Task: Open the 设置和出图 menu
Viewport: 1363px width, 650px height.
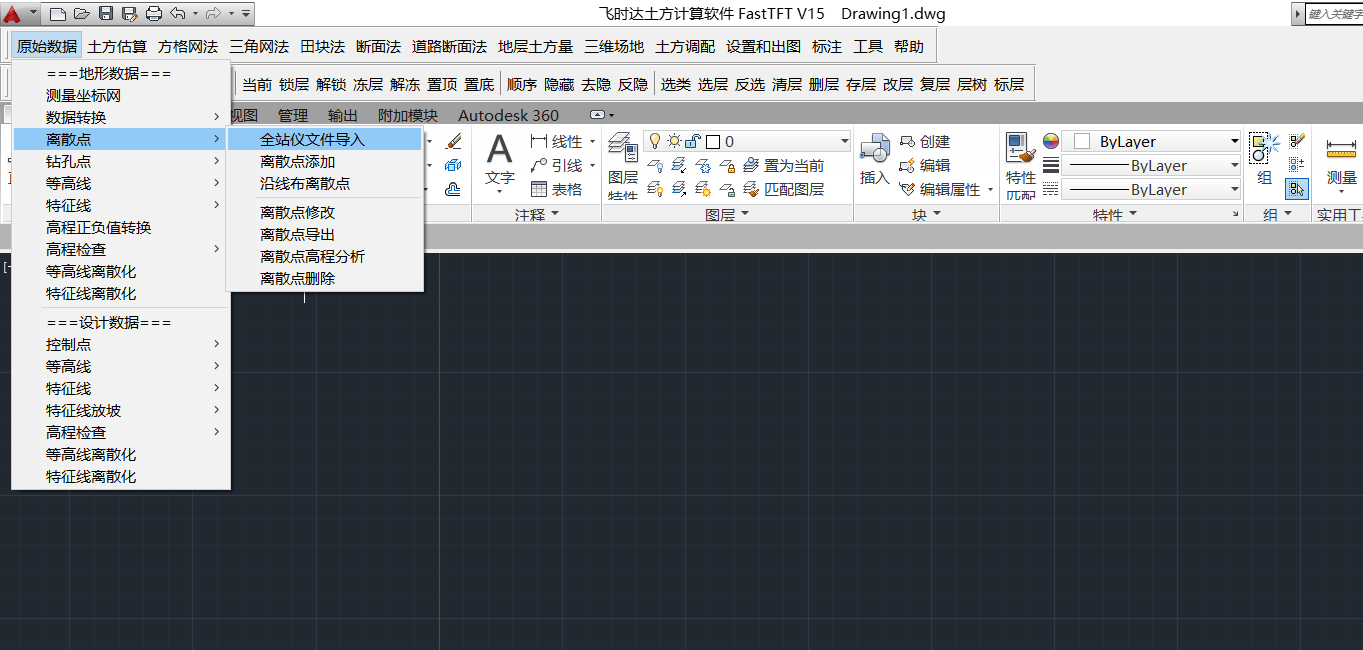Action: tap(764, 47)
